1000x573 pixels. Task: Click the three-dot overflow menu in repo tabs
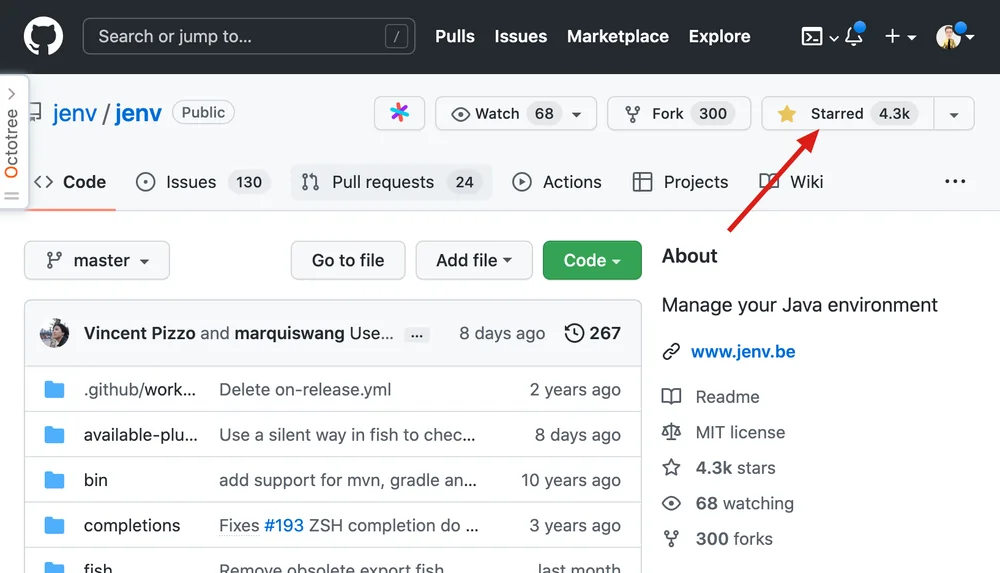coord(955,182)
